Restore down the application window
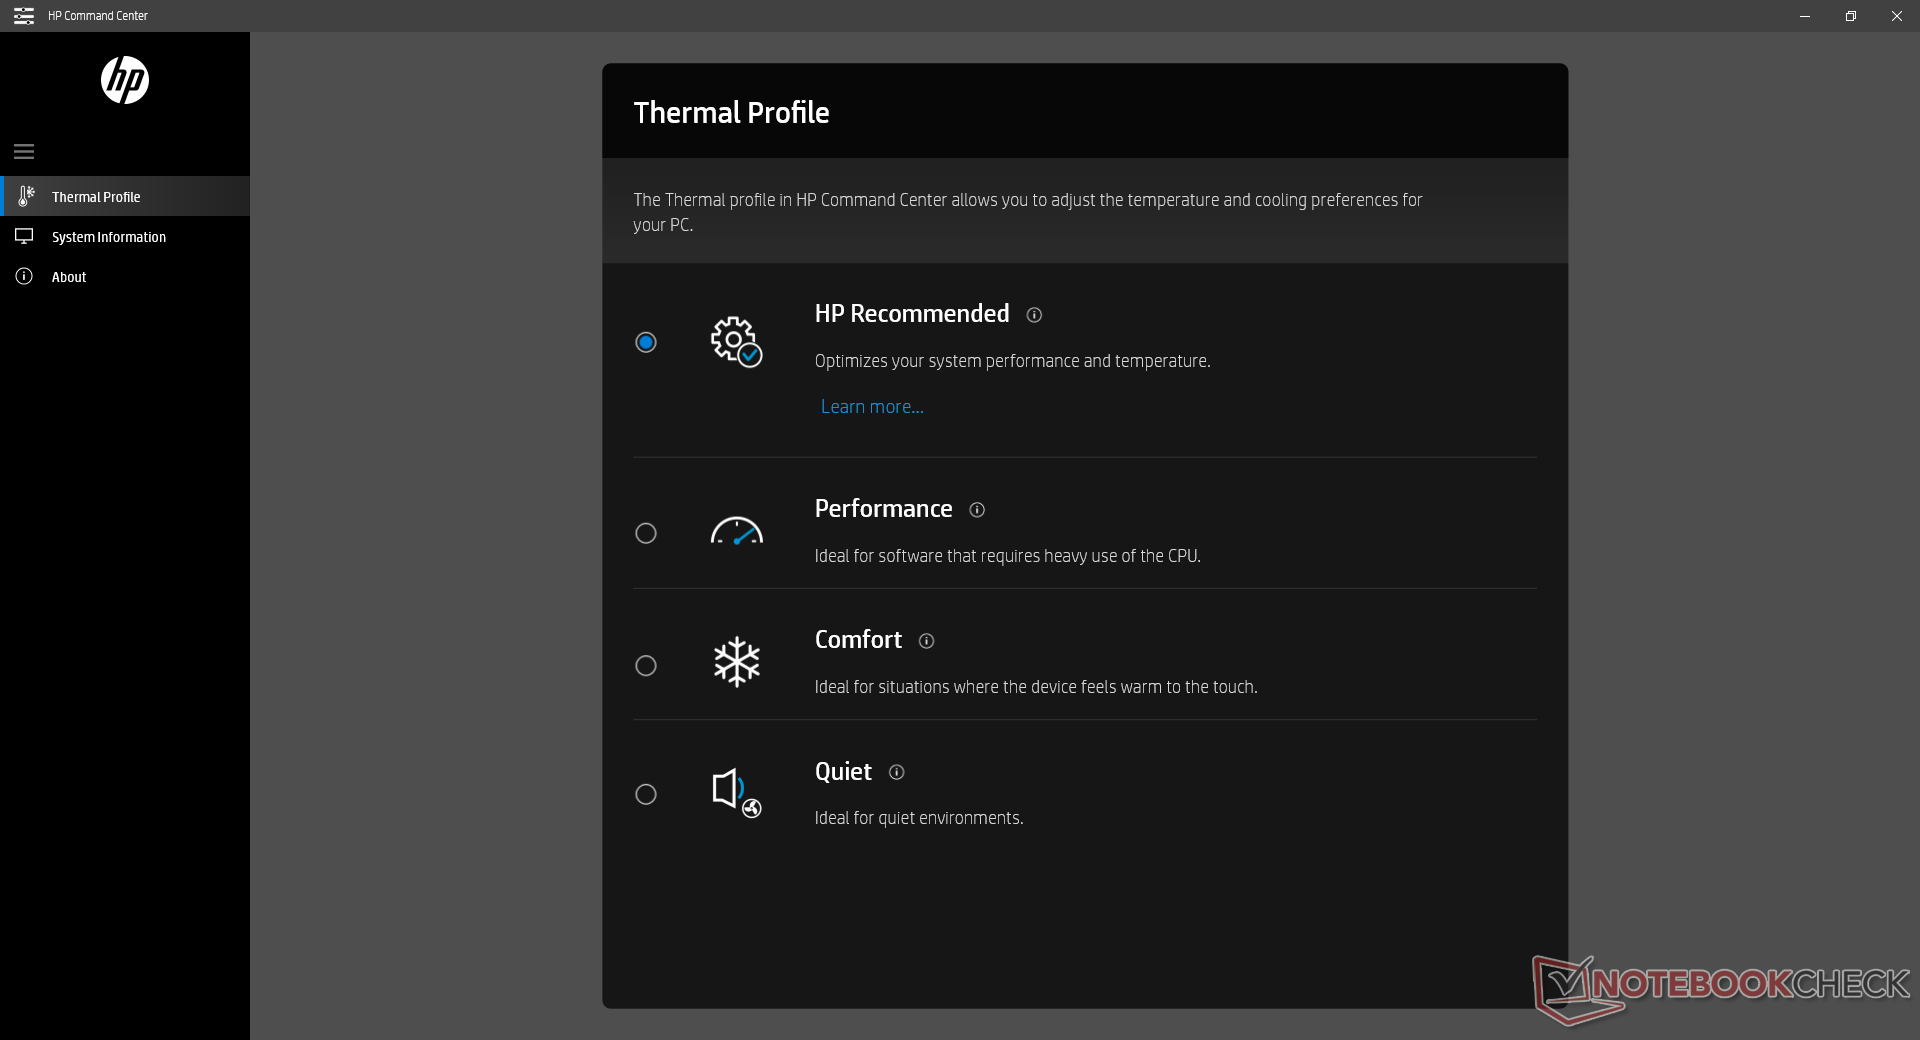The width and height of the screenshot is (1920, 1040). tap(1851, 16)
